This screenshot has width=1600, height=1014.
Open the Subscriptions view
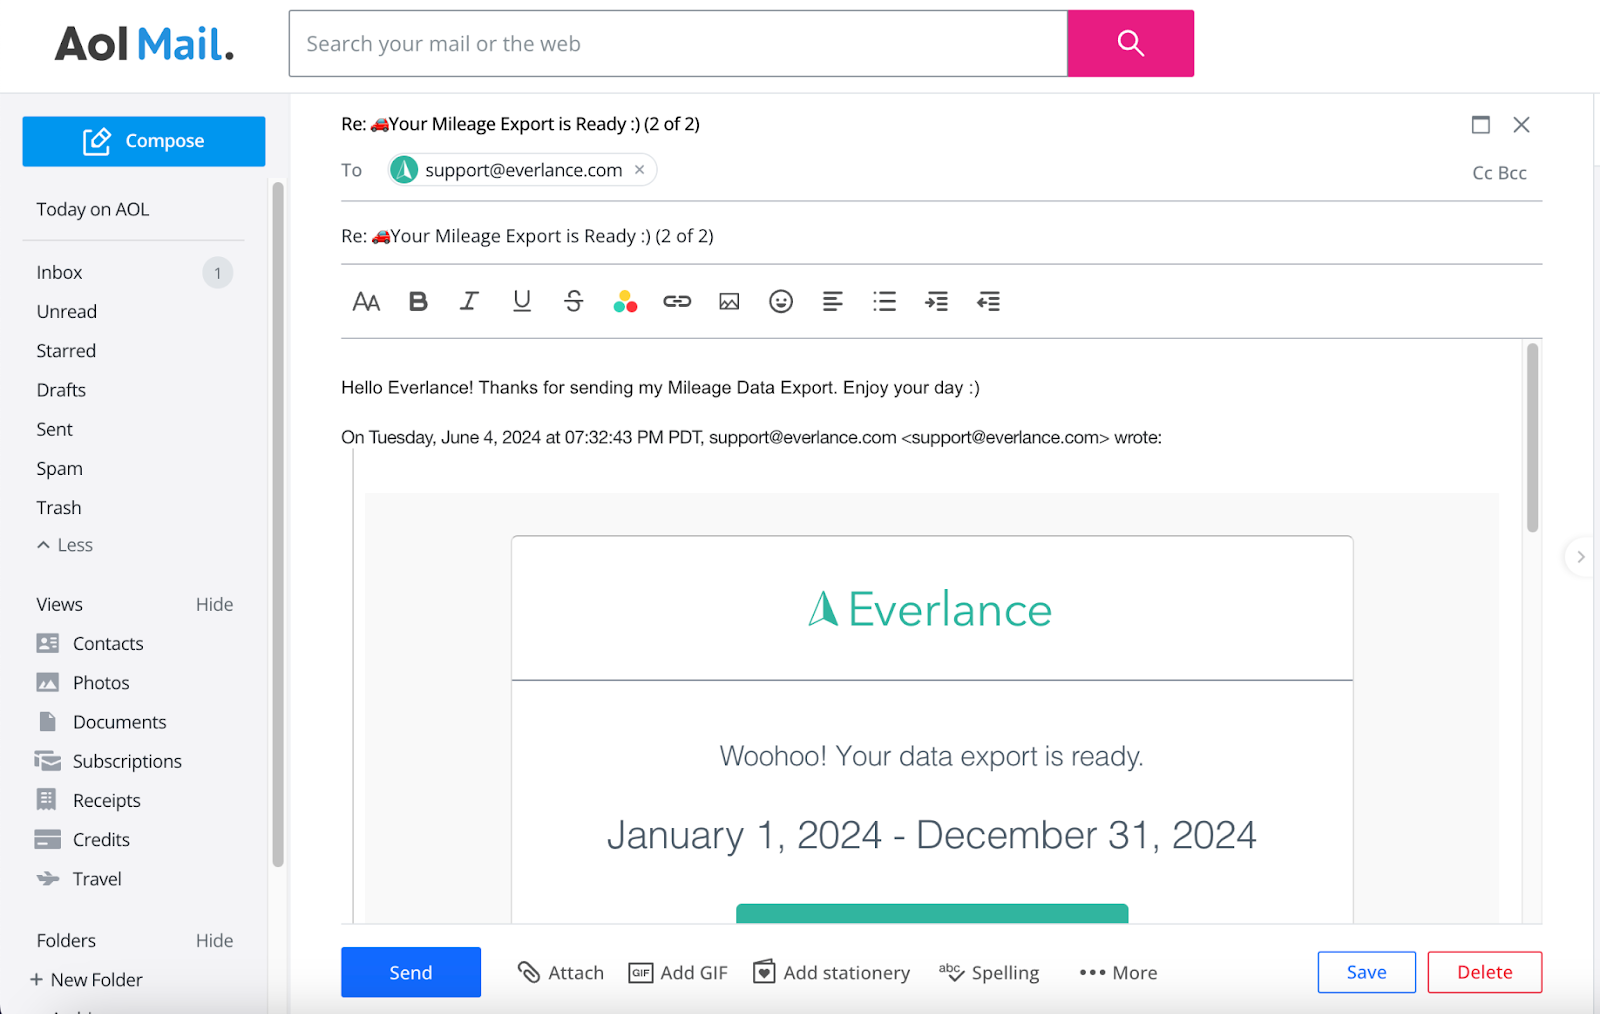(127, 761)
